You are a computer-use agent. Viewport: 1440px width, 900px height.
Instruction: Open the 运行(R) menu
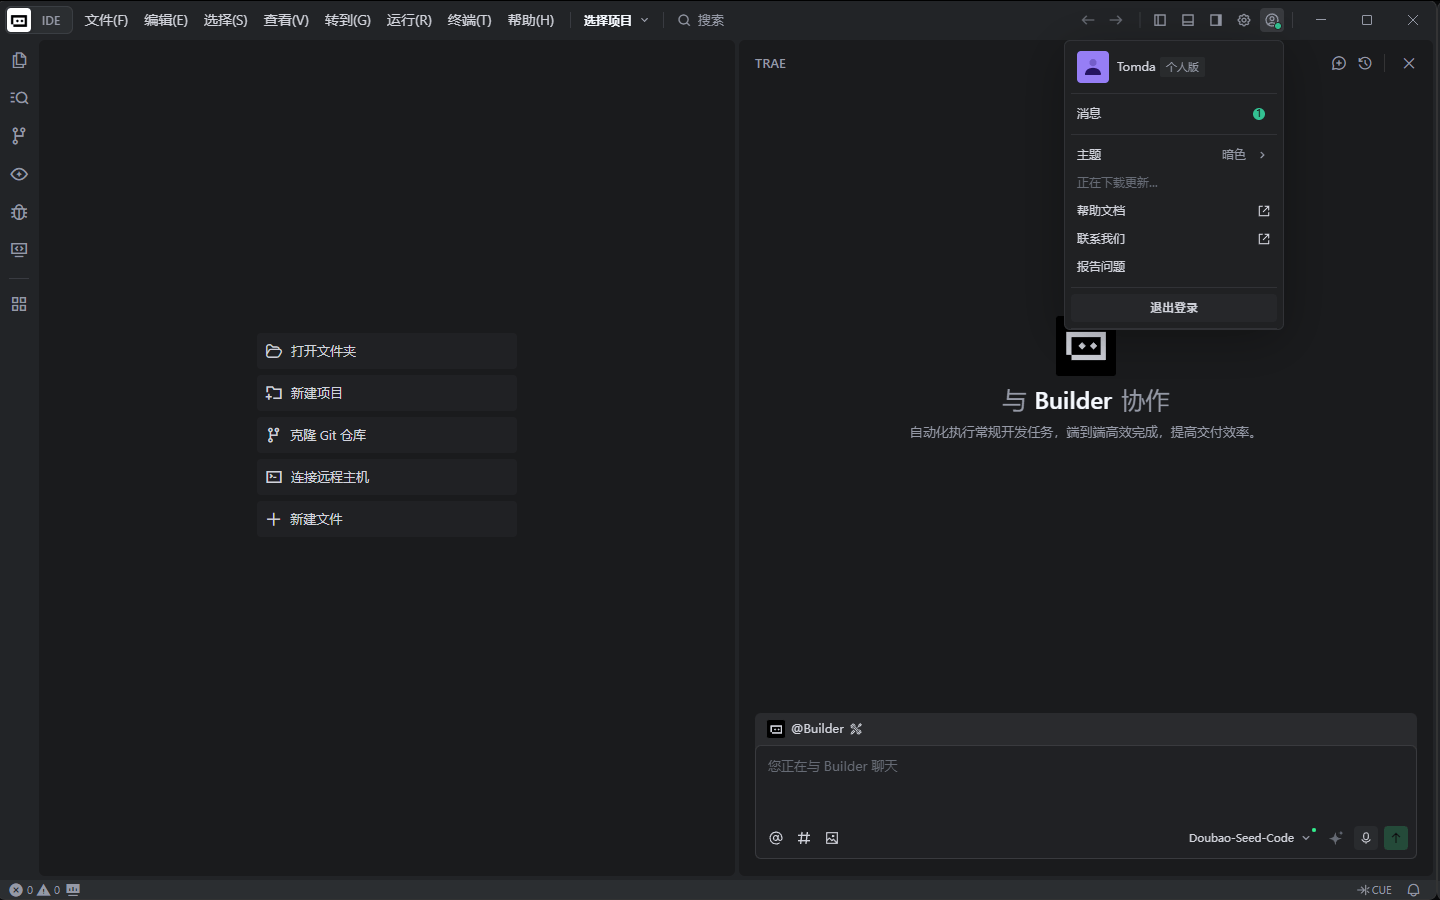pos(409,20)
